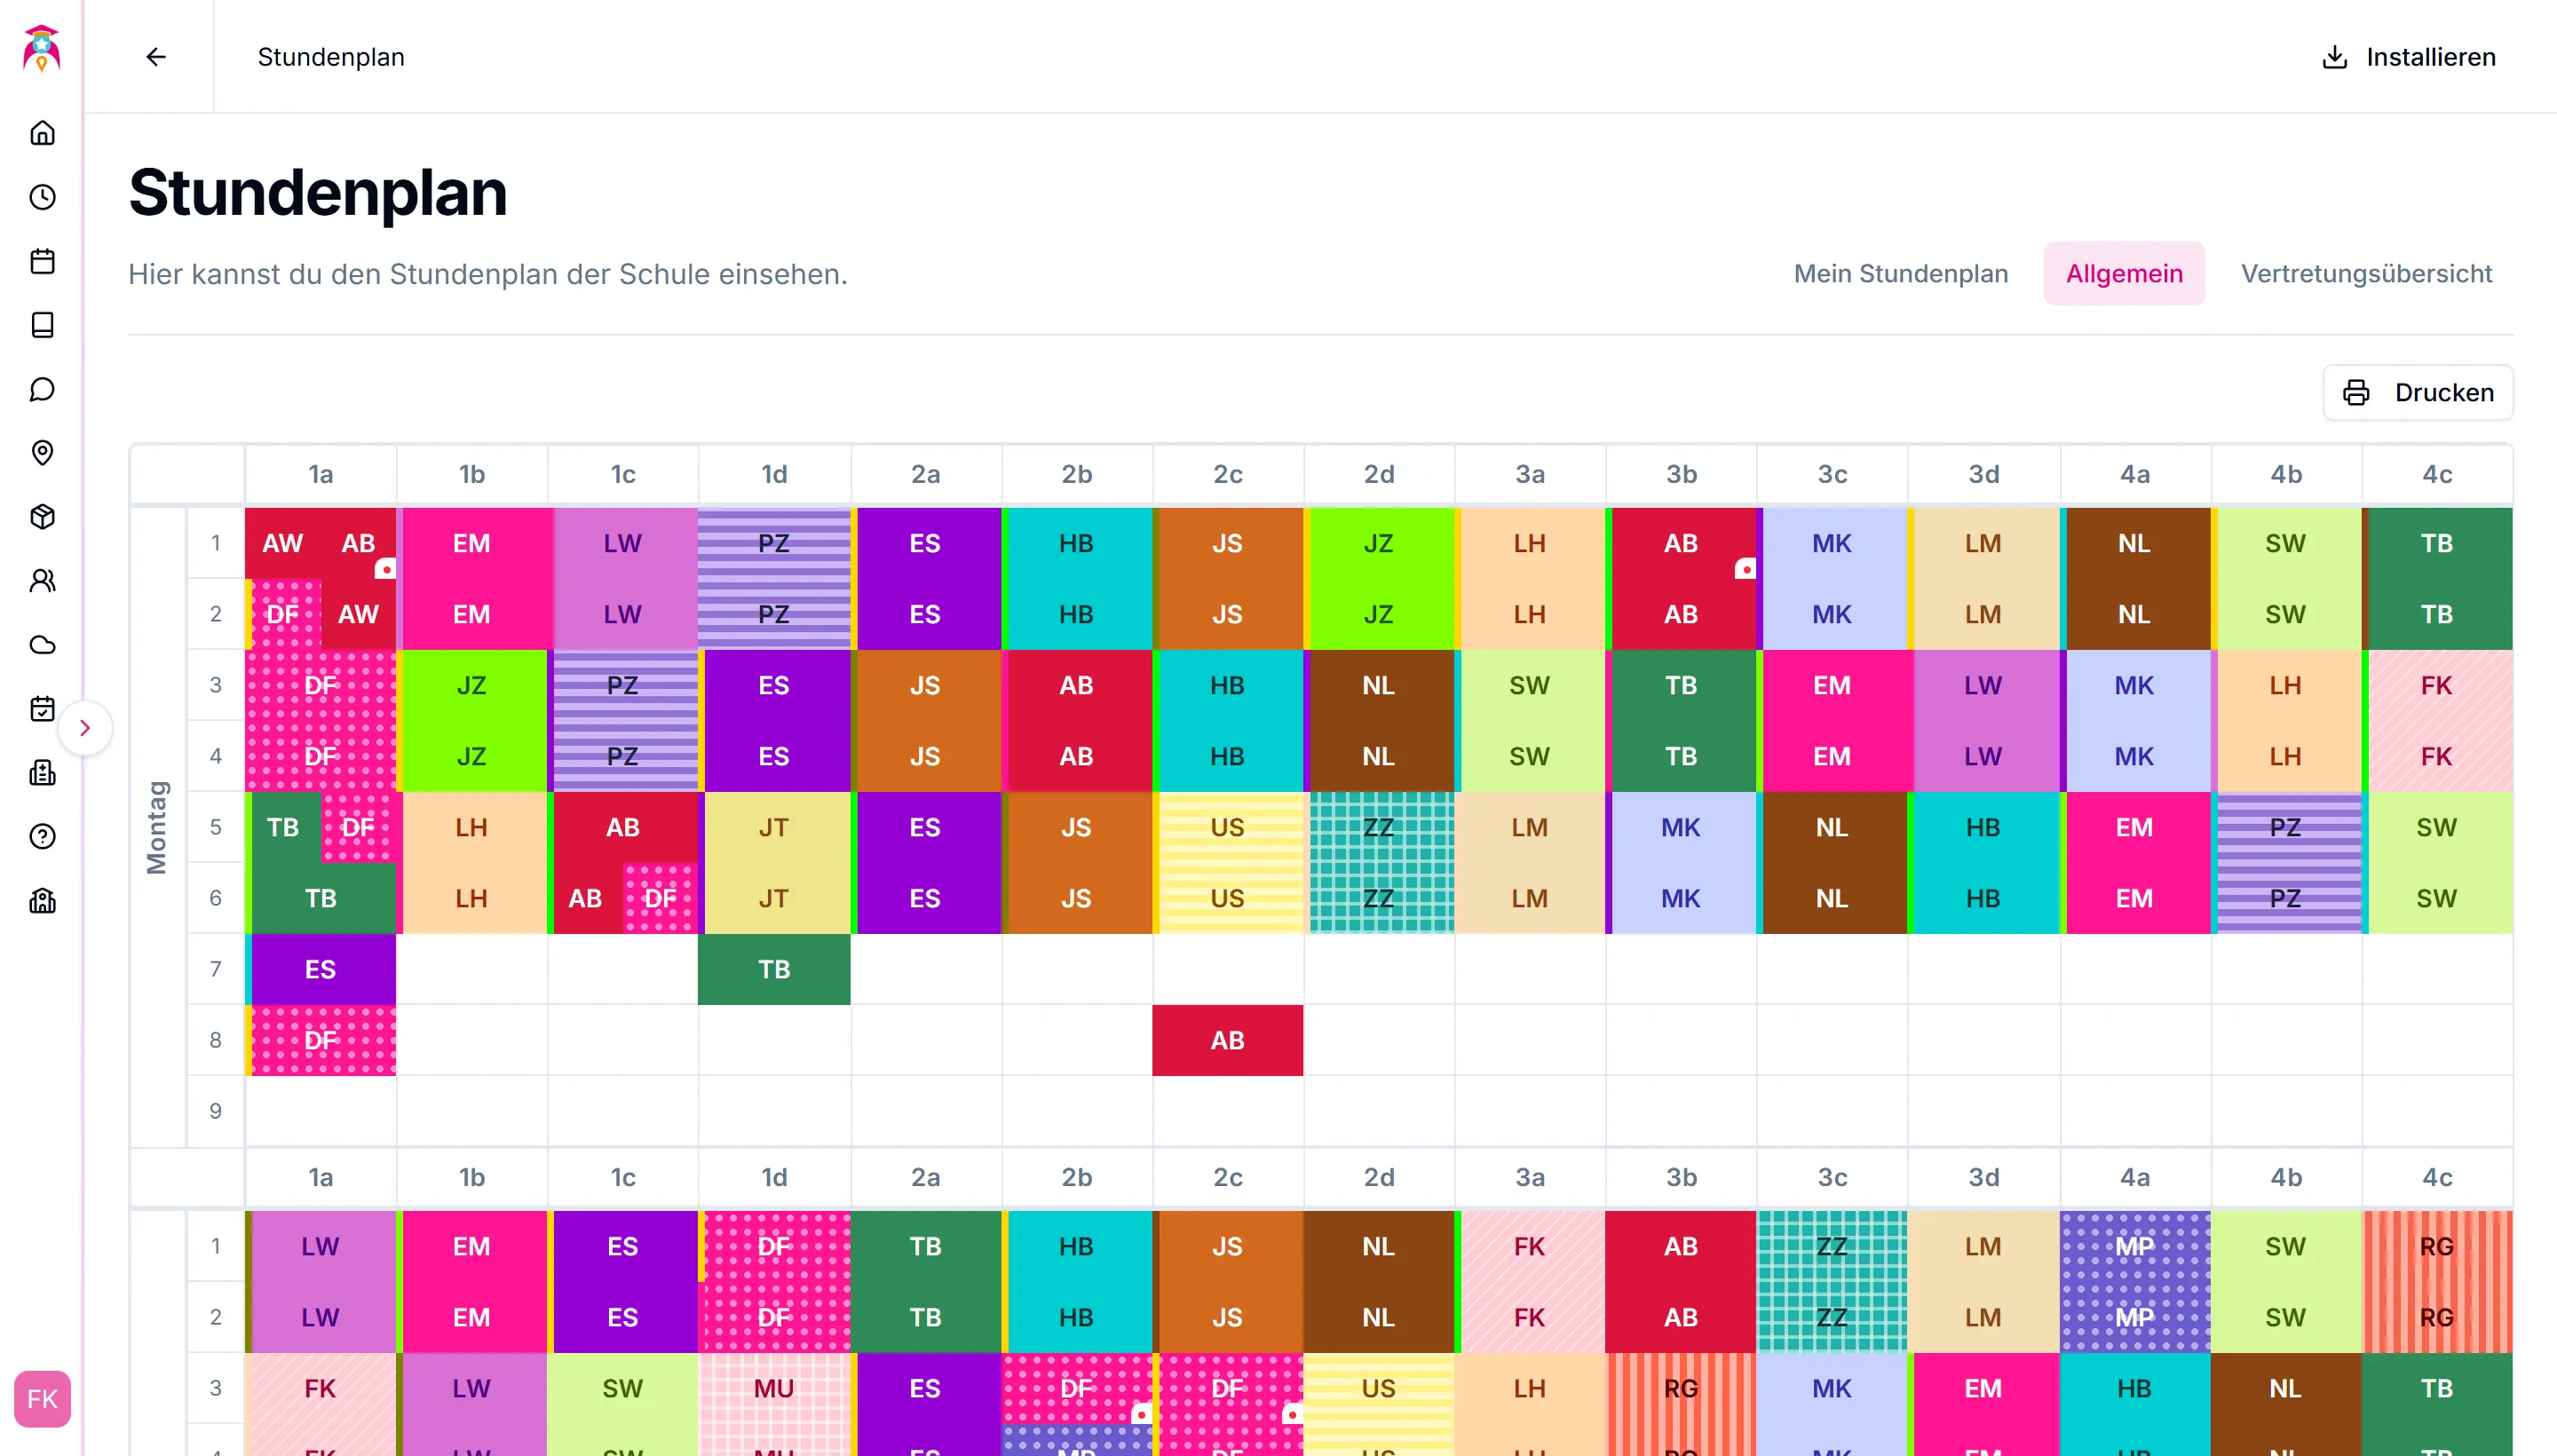Select the Allgemein tab
This screenshot has height=1456, width=2557.
click(x=2124, y=274)
